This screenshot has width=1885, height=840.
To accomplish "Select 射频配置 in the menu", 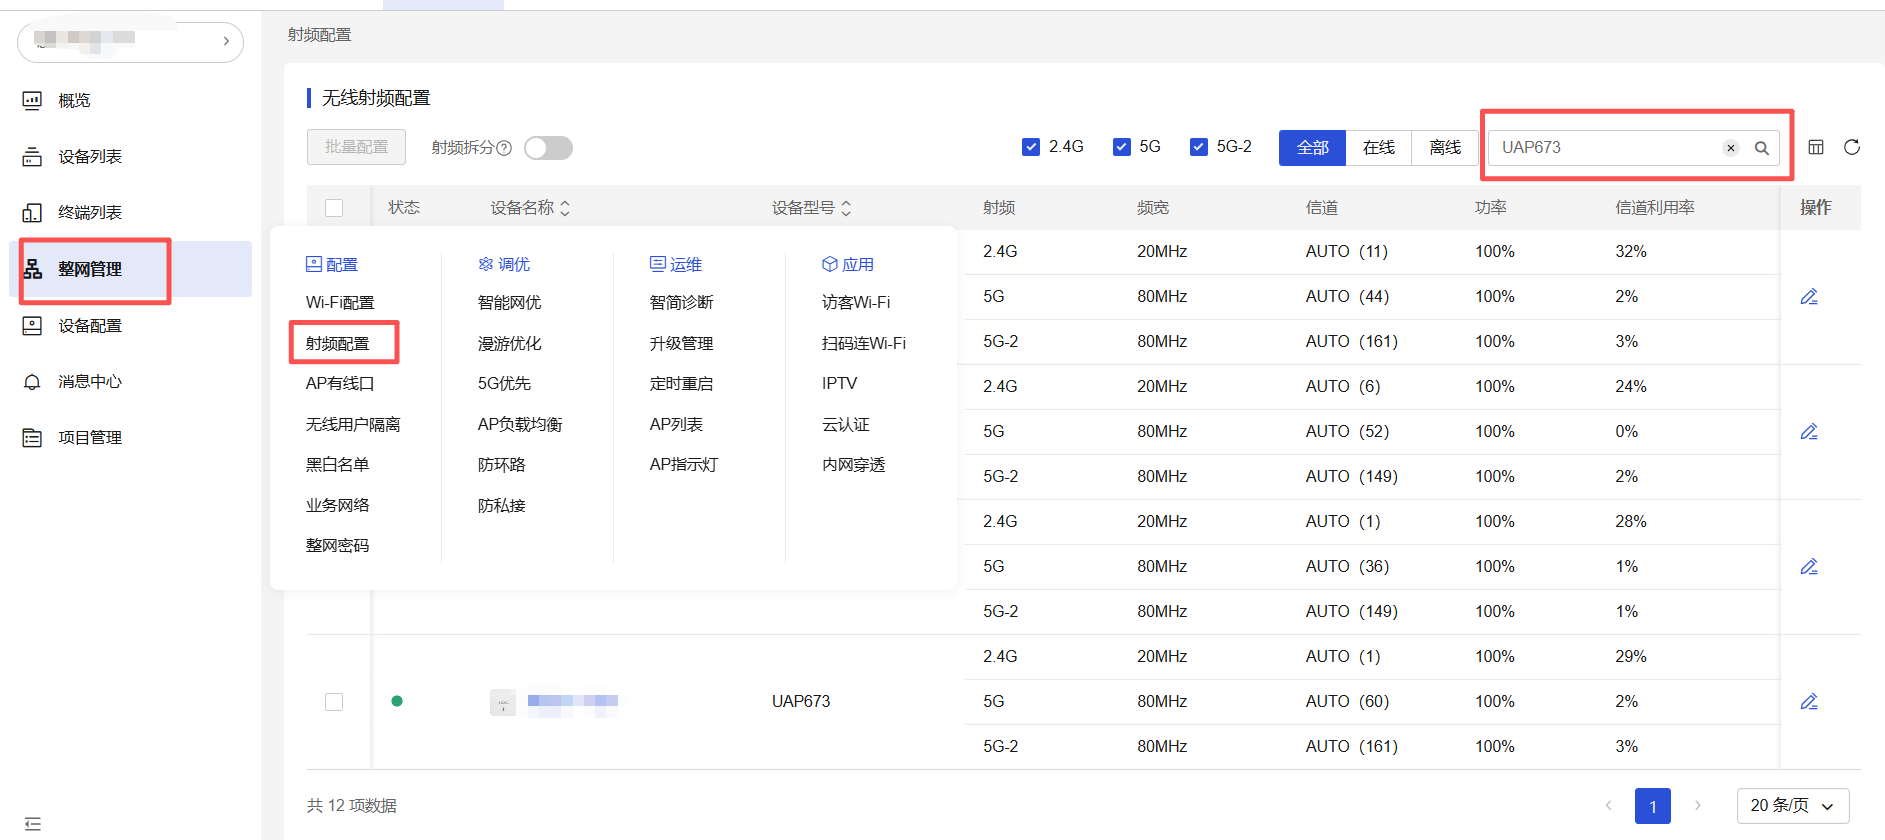I will coord(338,343).
